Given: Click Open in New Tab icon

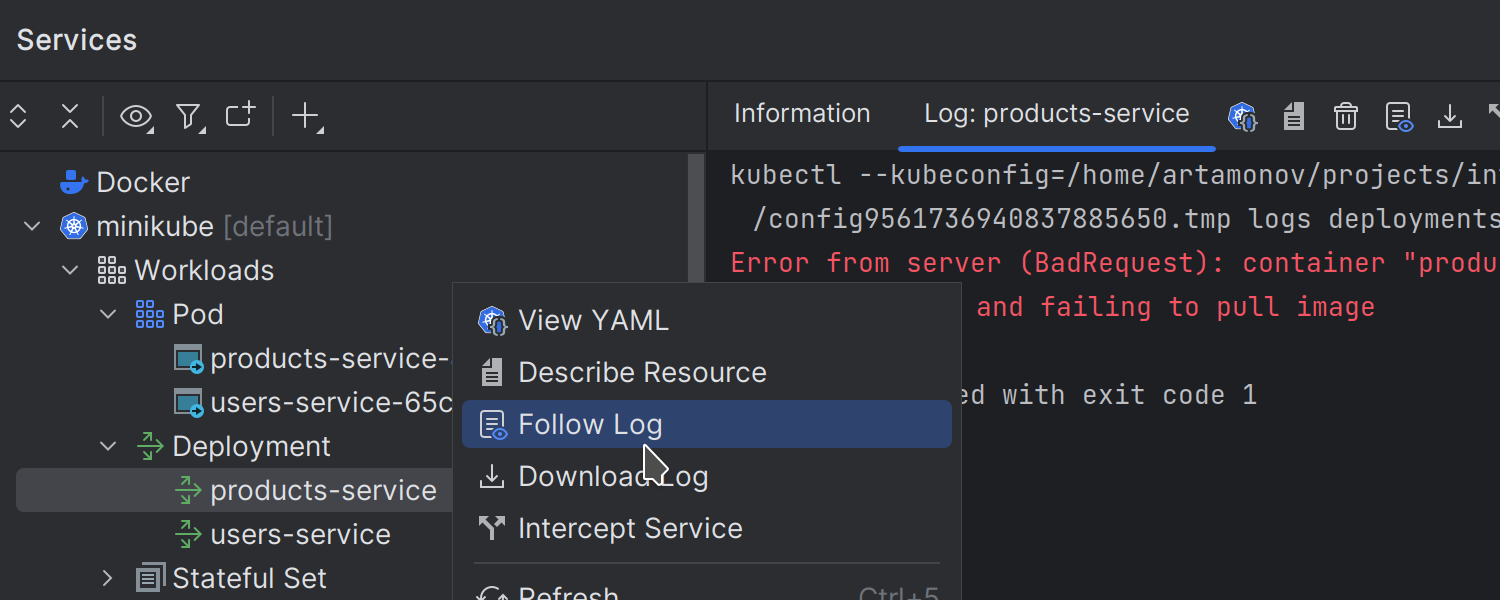Looking at the screenshot, I should [x=240, y=116].
